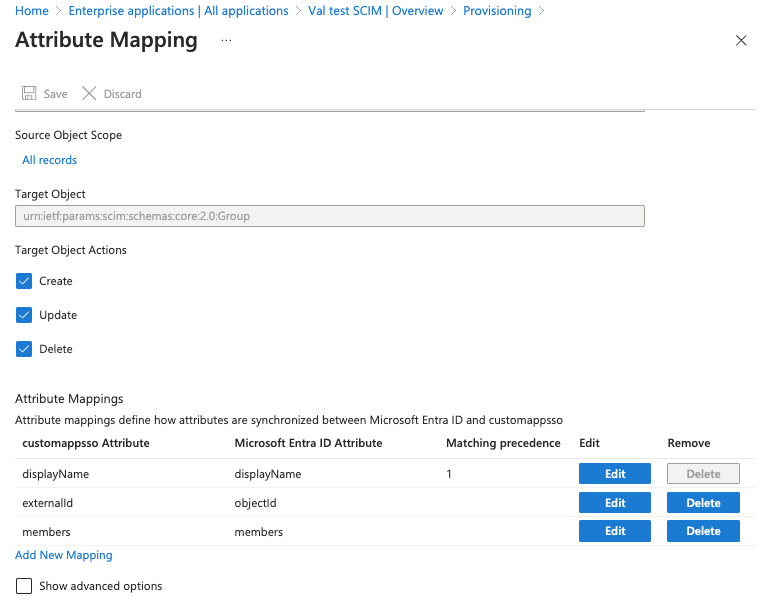Edit the displayName attribute mapping
This screenshot has width=766, height=613.
(x=615, y=474)
